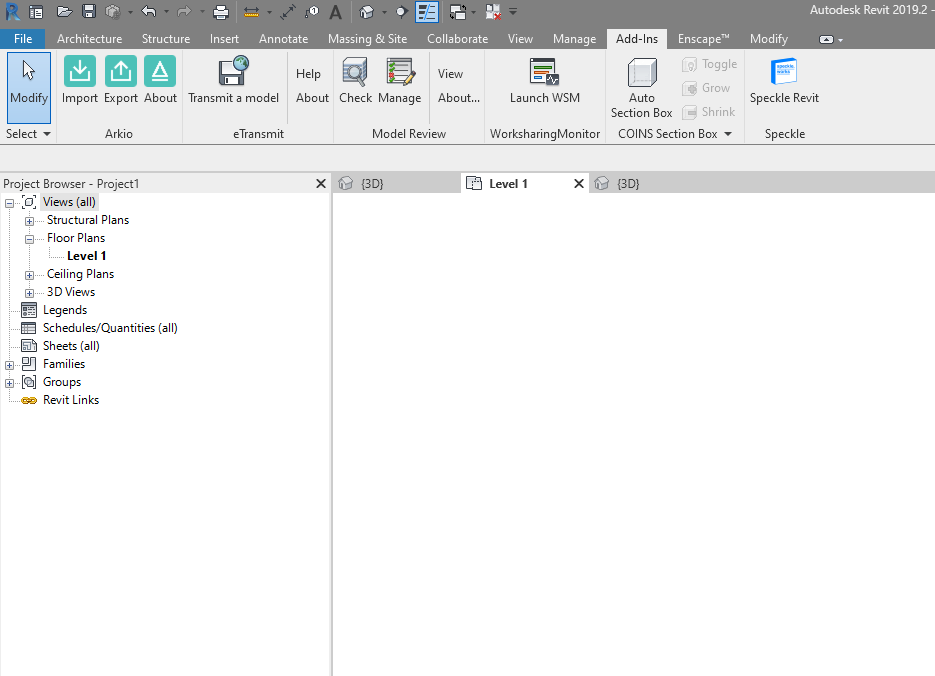
Task: Open the Collaborate ribbon tab
Action: pos(457,39)
